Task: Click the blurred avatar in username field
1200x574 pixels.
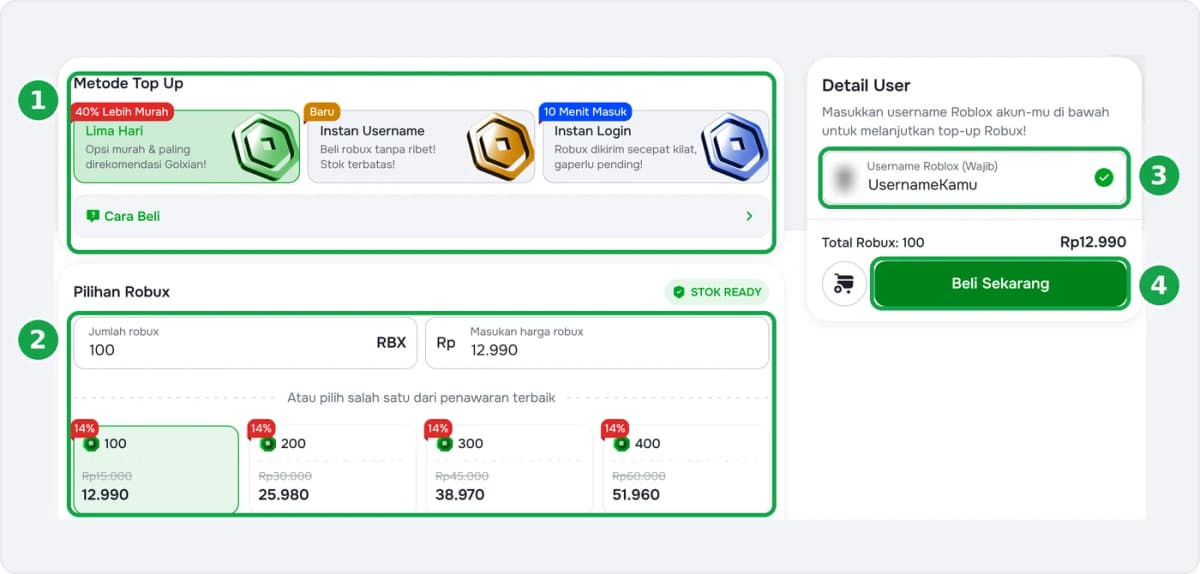Action: (x=846, y=178)
